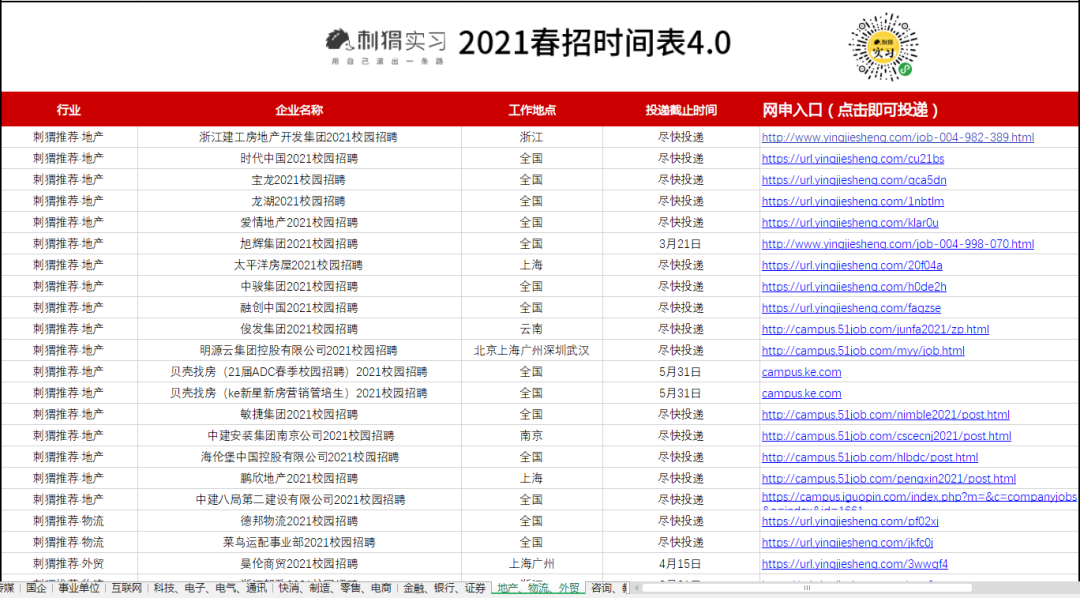The height and width of the screenshot is (598, 1080).
Task: Select the 浙江 location cell
Action: click(x=531, y=137)
